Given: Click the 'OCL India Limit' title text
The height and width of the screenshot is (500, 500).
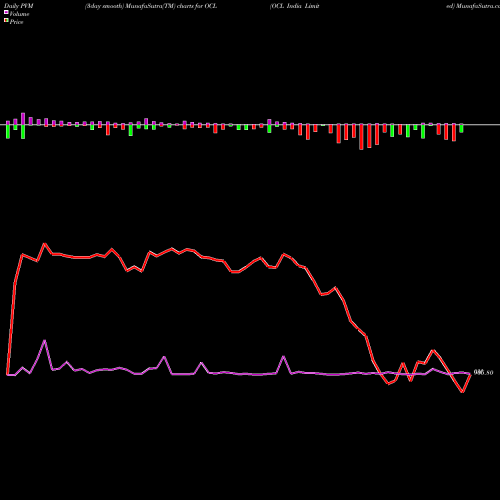Looking at the screenshot, I should [295, 6].
